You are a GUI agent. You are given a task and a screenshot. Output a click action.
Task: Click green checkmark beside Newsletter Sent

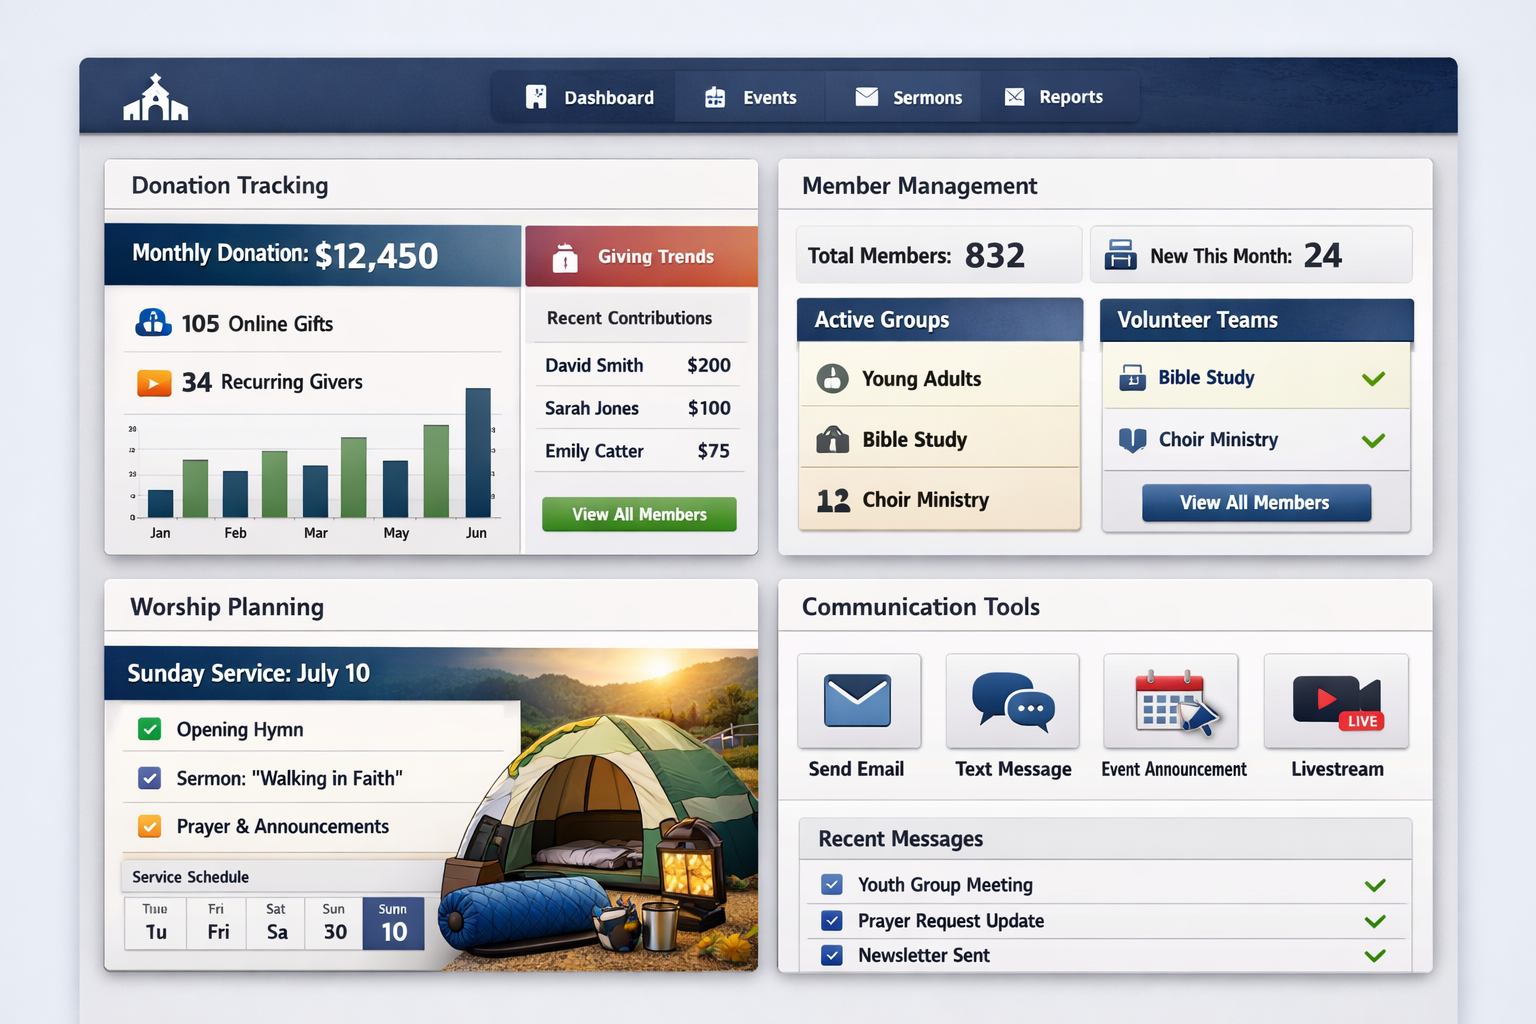pos(1375,955)
